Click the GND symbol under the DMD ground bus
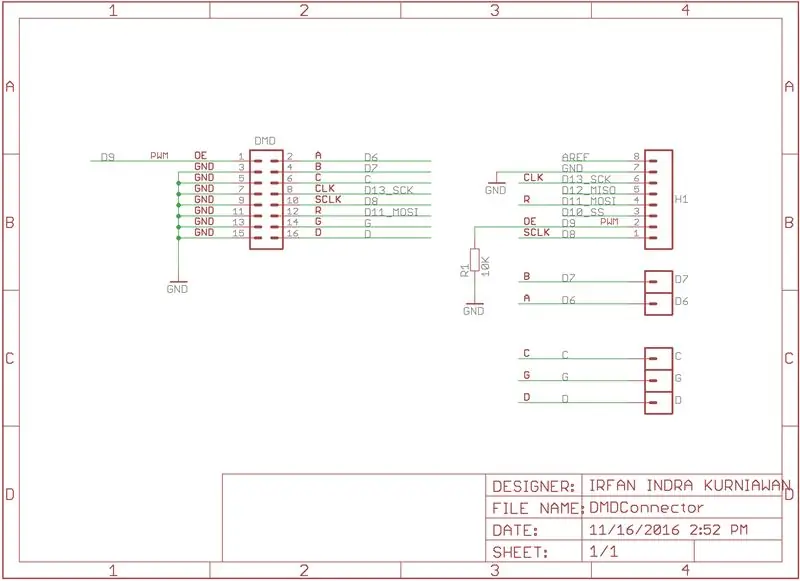This screenshot has height=581, width=800. (x=178, y=287)
